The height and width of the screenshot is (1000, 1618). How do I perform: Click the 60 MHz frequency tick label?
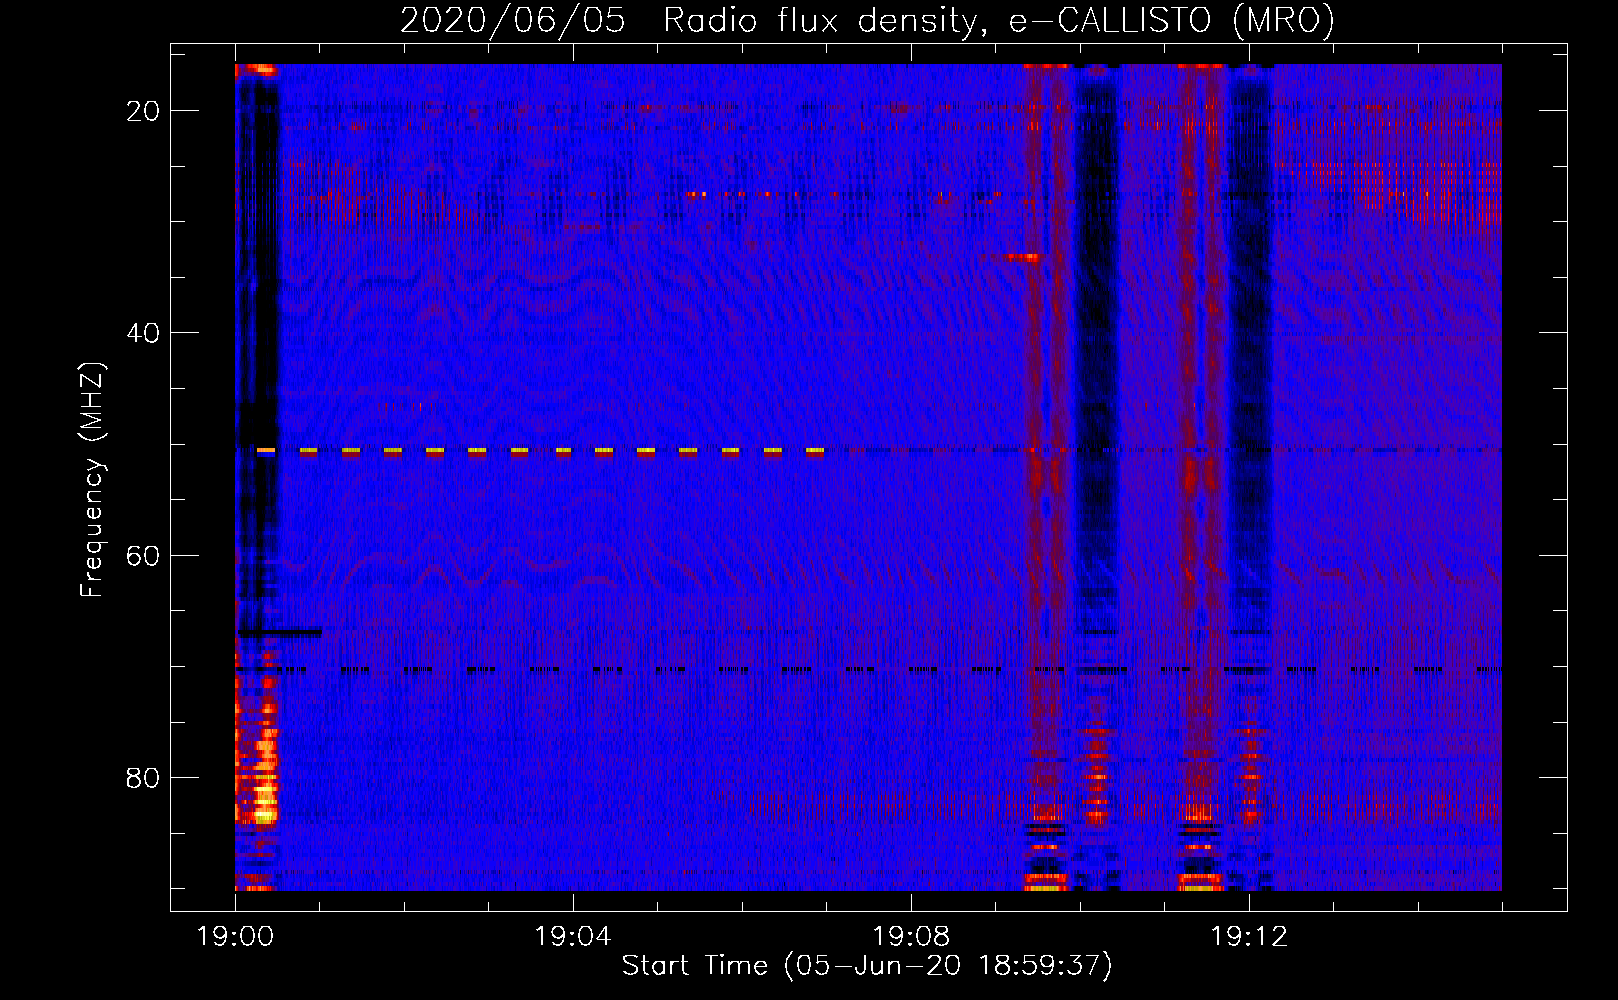143,555
